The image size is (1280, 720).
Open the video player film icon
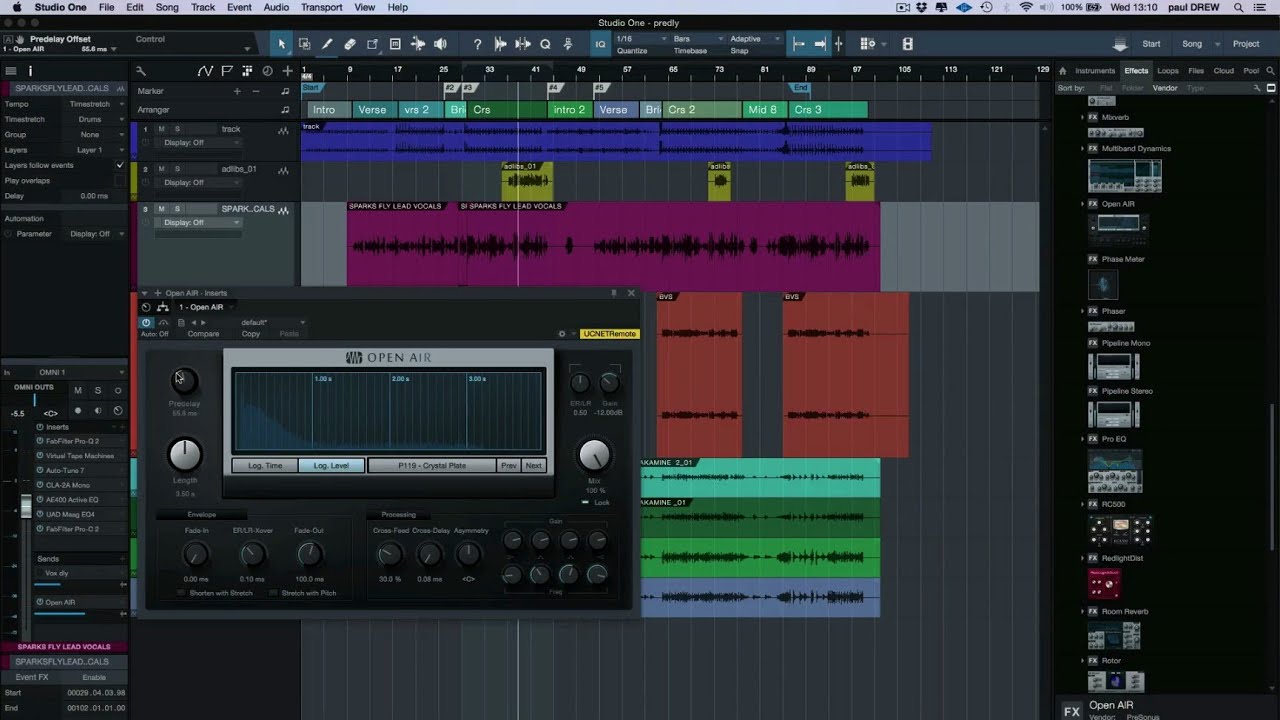point(907,44)
